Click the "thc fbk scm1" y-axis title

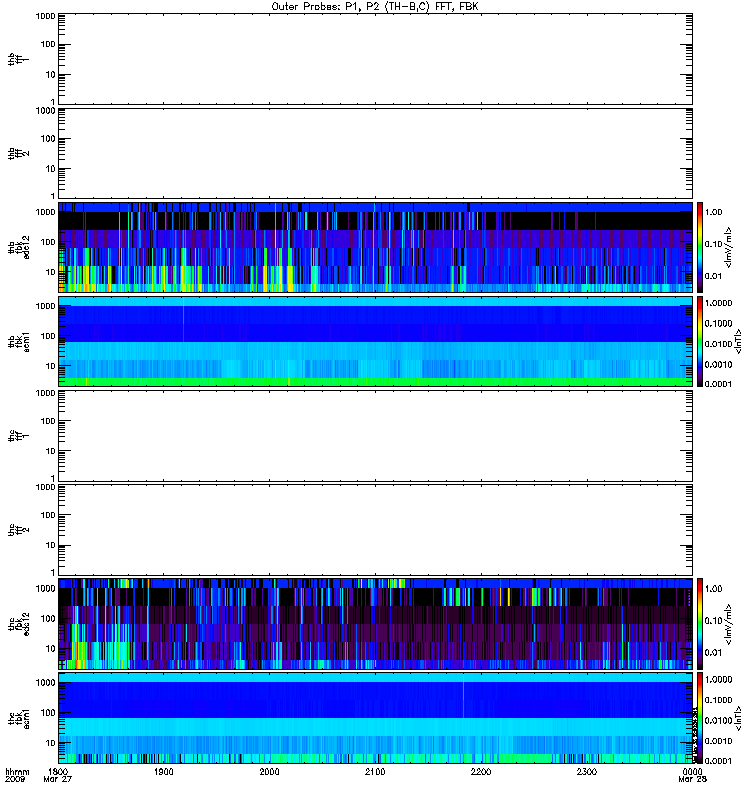tap(19, 718)
